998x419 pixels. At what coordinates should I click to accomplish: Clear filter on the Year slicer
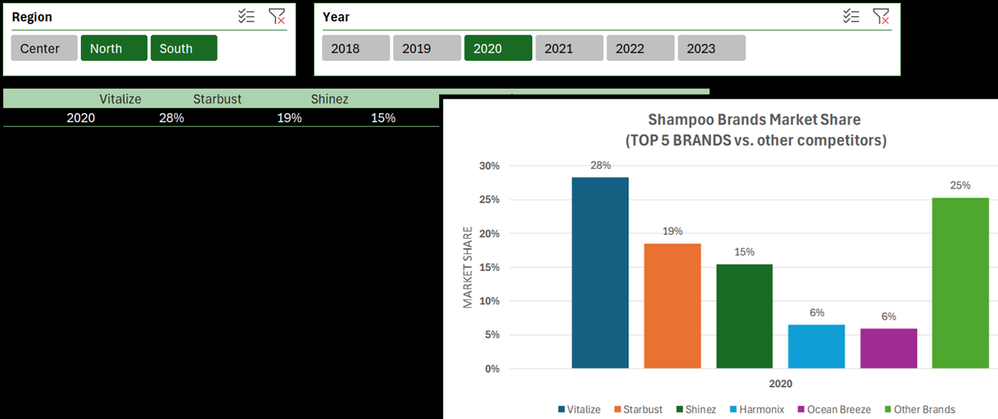[x=882, y=17]
